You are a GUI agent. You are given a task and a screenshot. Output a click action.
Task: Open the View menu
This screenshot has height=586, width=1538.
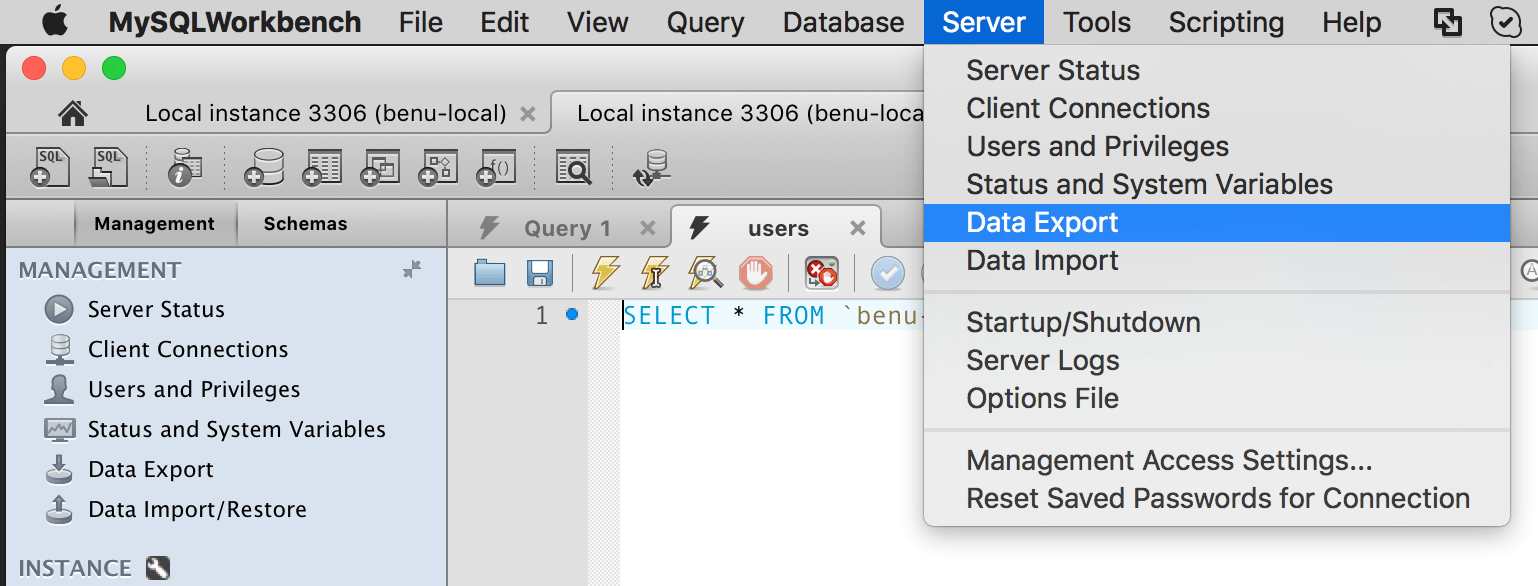598,22
